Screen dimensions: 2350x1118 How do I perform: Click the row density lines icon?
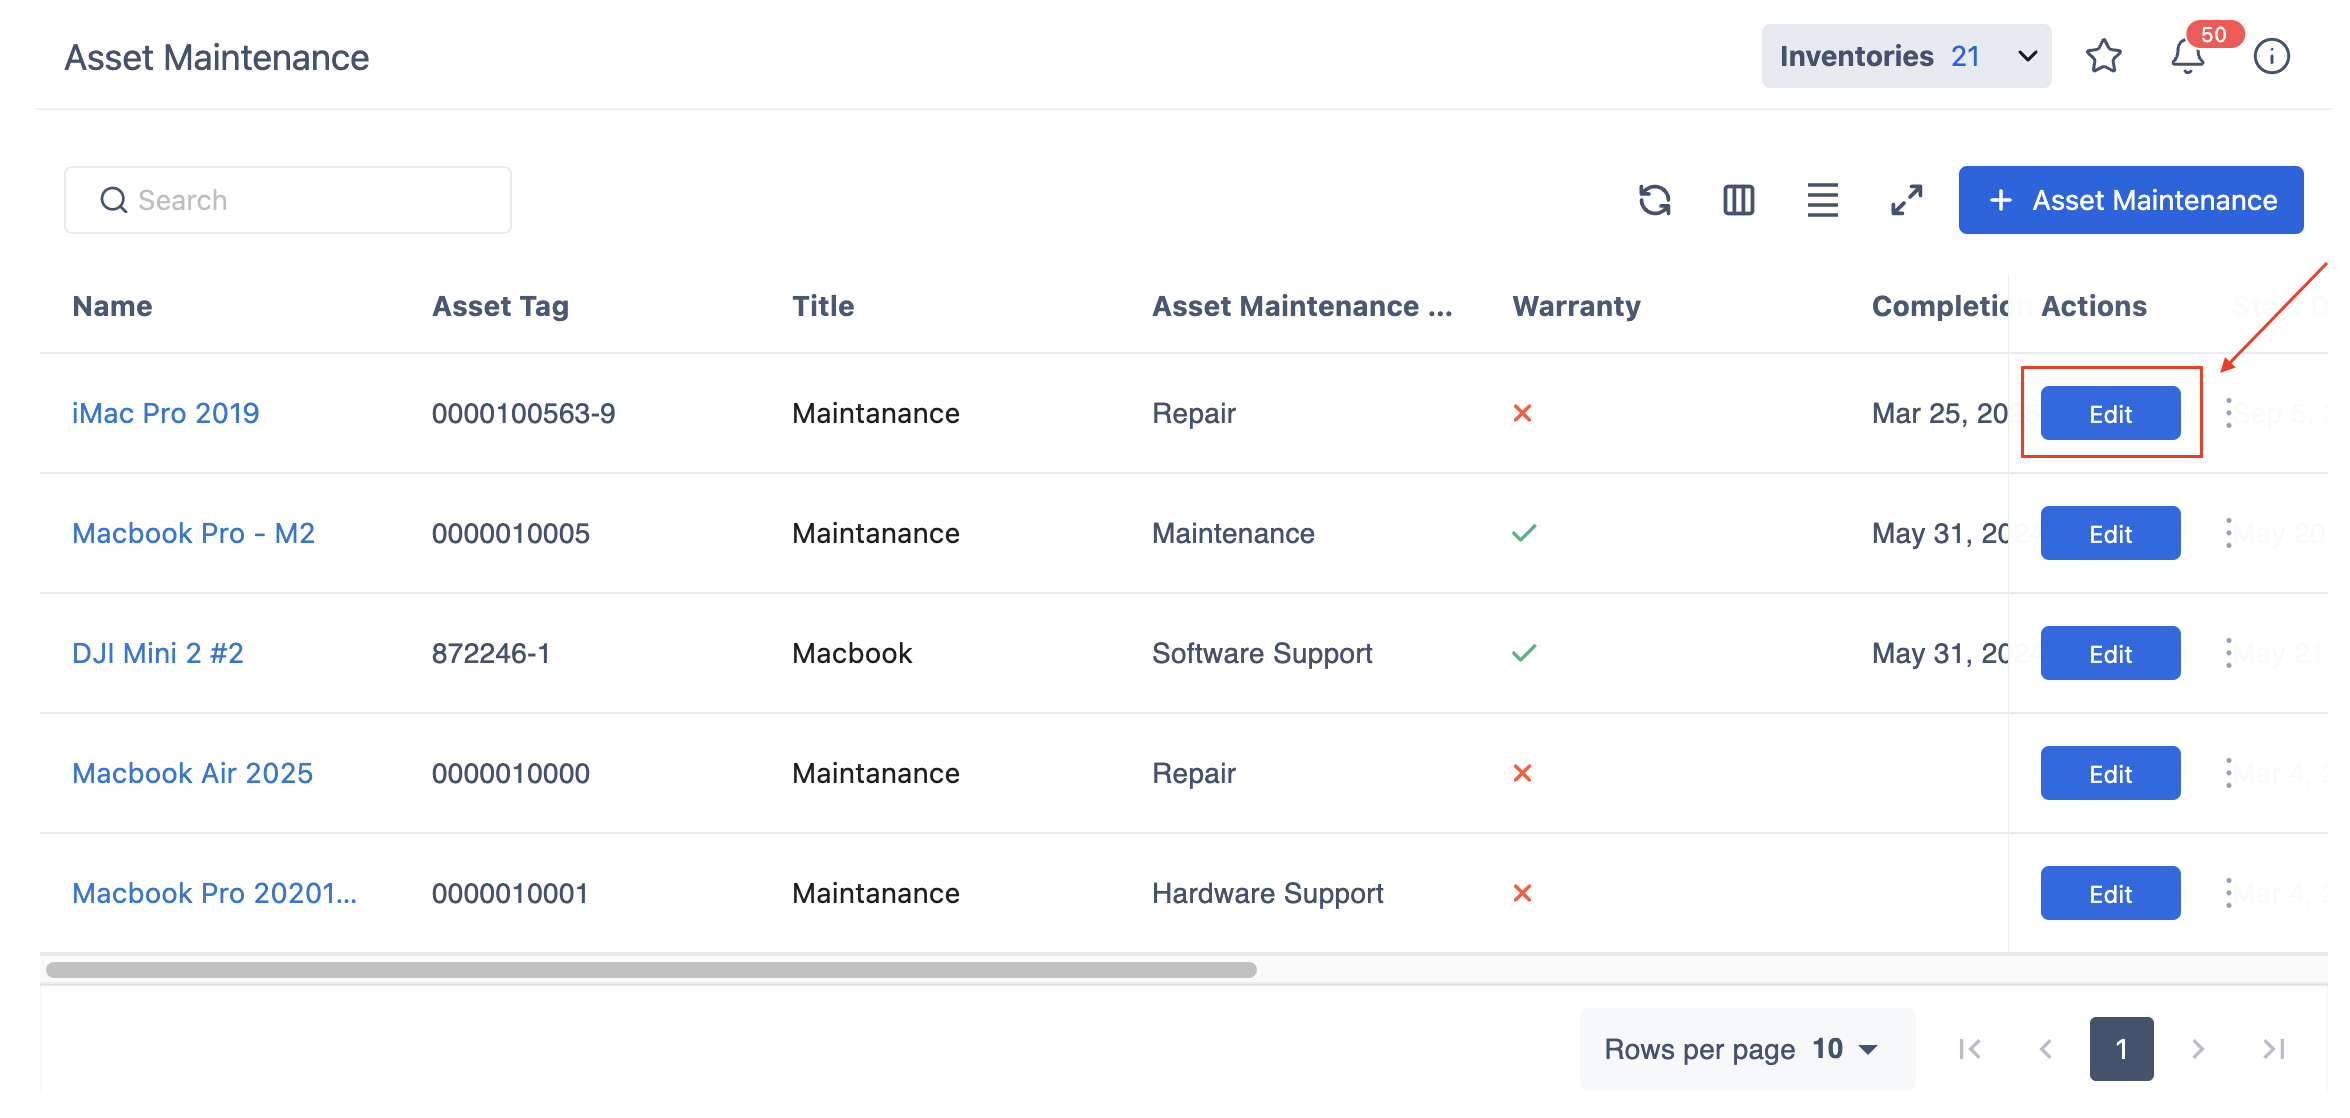pos(1823,200)
